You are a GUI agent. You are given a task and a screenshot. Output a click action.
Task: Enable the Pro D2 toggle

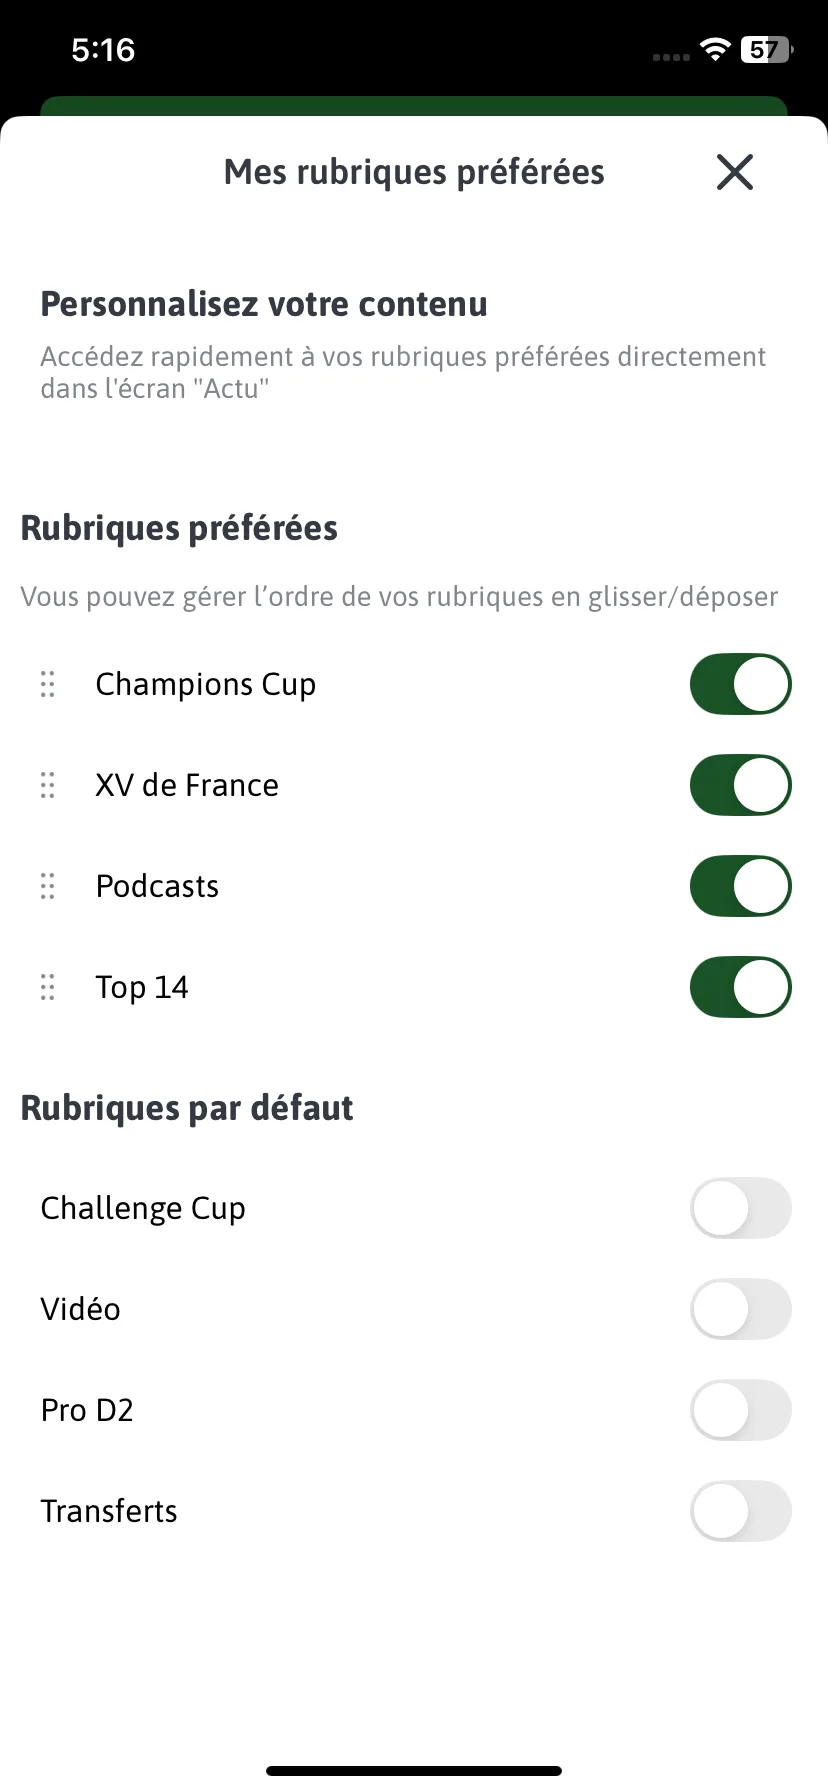click(741, 1410)
